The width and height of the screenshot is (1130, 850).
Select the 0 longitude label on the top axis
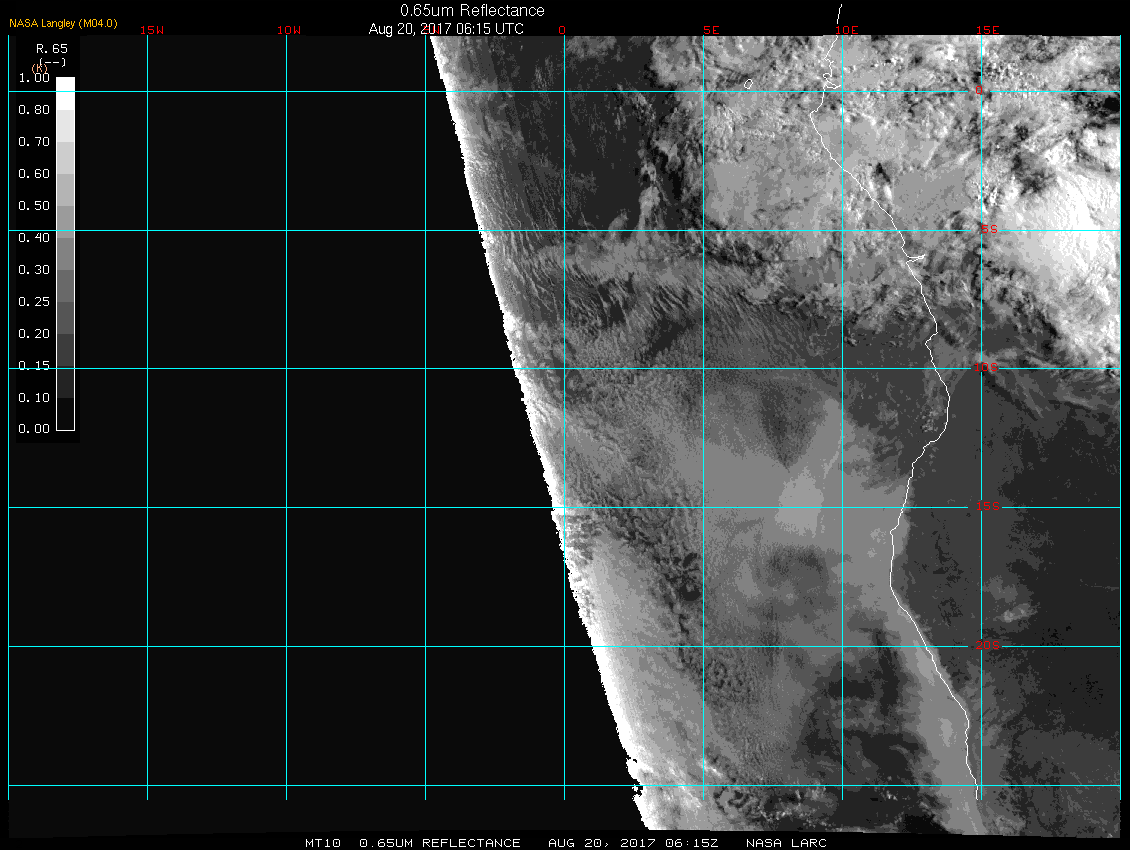click(562, 30)
